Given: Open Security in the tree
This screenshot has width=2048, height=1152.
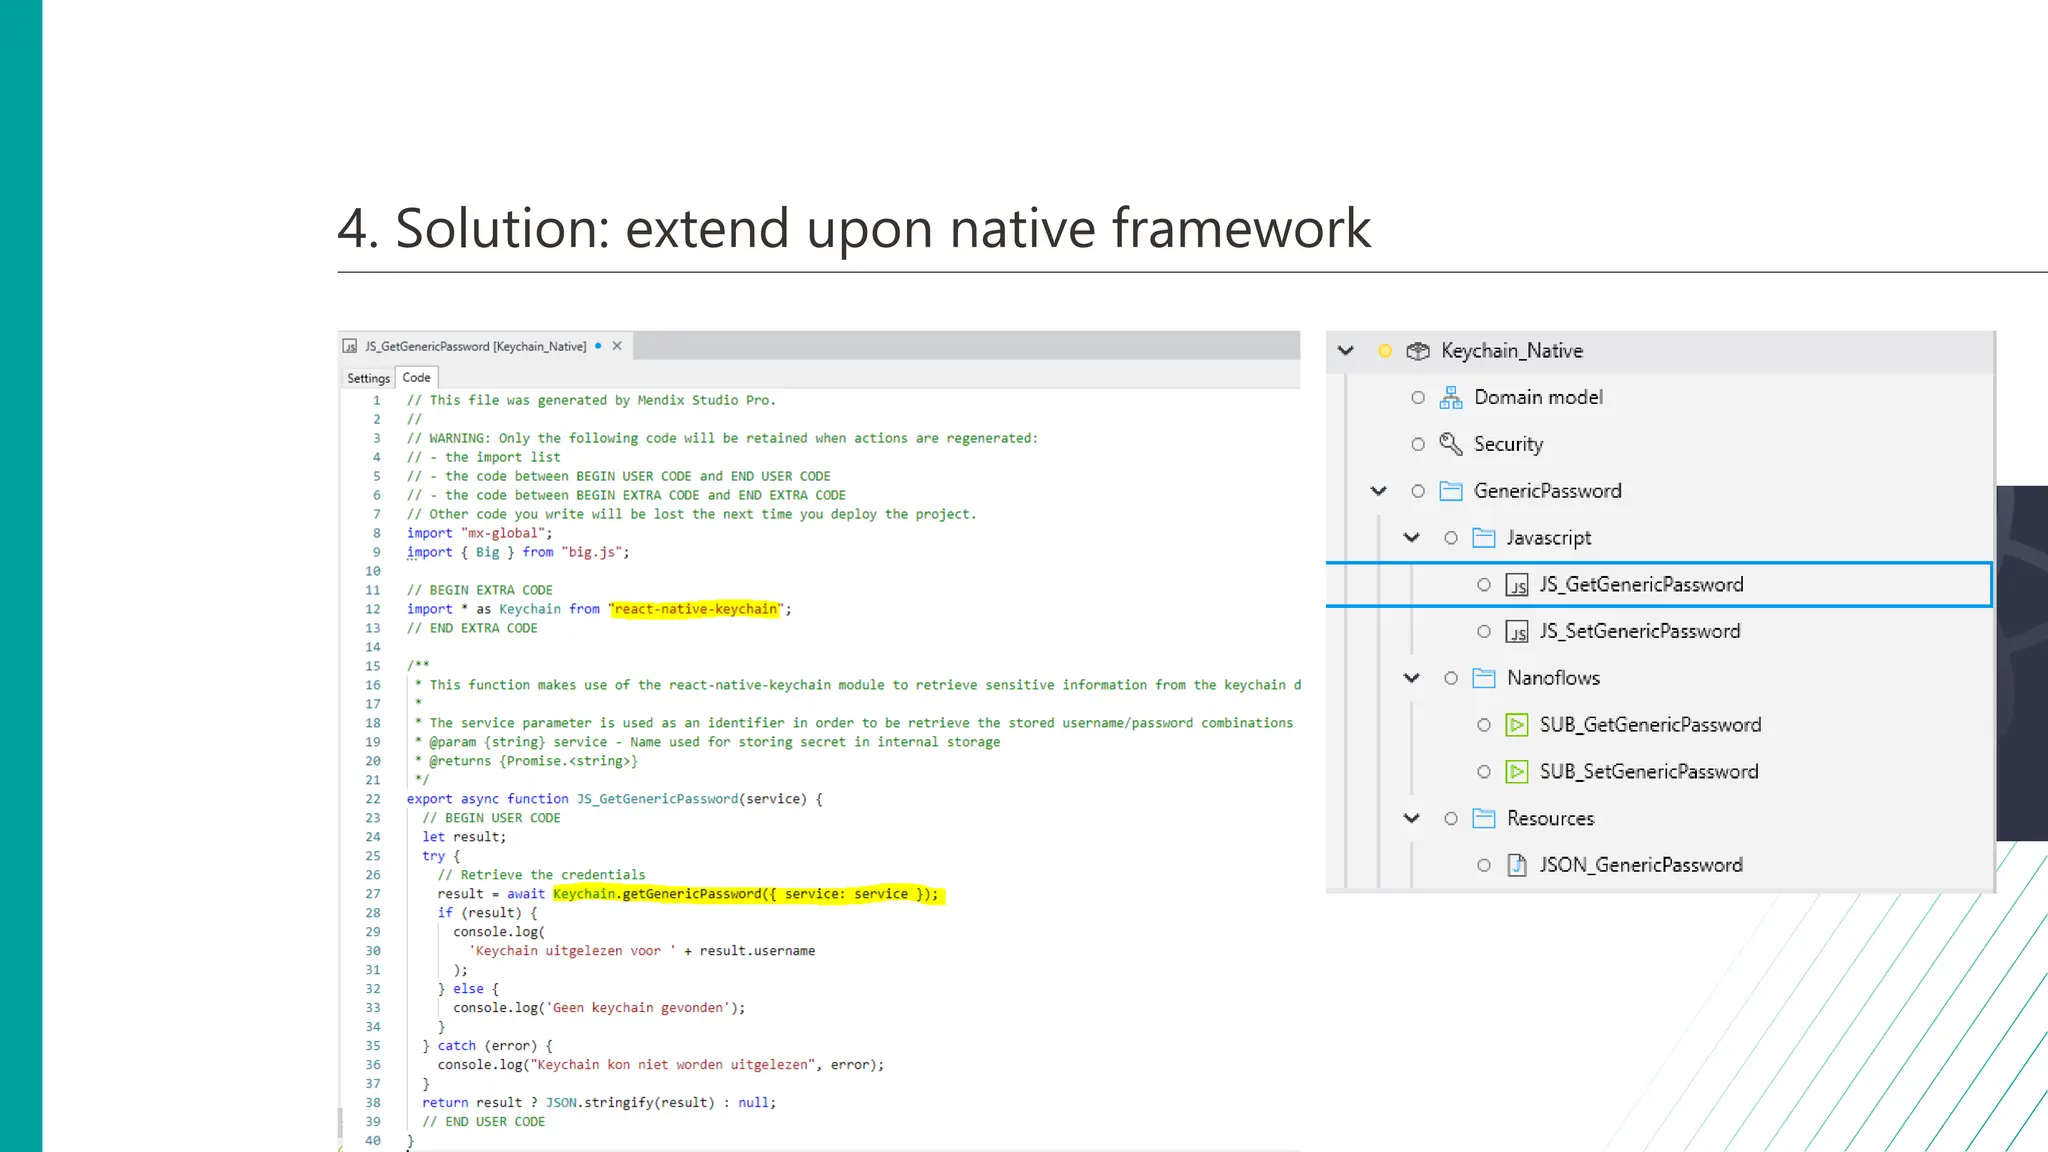Looking at the screenshot, I should tap(1509, 444).
